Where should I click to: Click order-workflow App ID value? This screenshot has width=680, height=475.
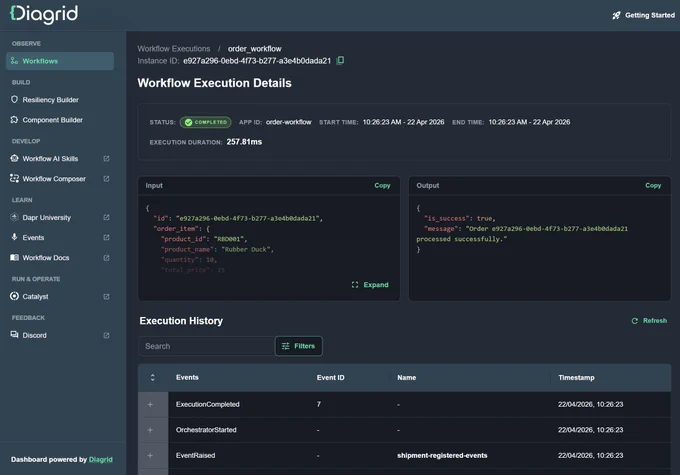tap(288, 122)
